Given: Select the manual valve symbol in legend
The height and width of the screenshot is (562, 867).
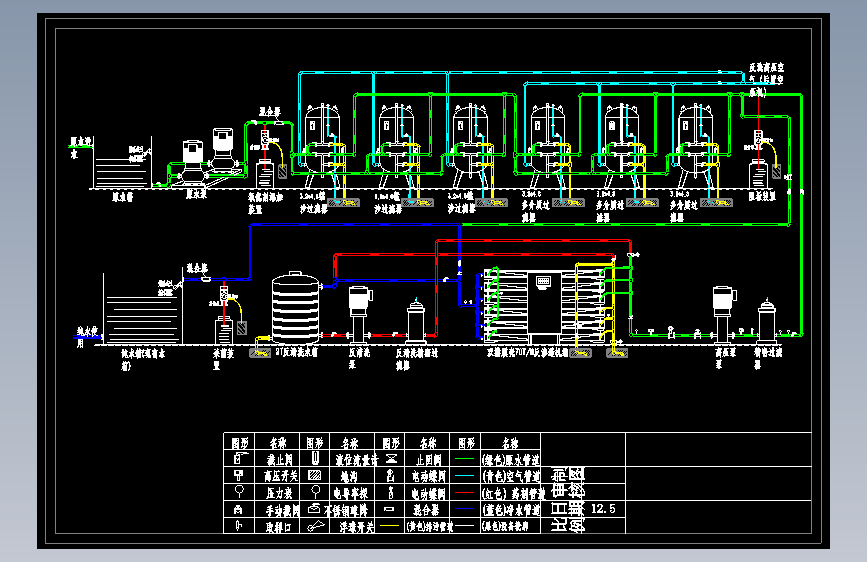Looking at the screenshot, I should 239,508.
